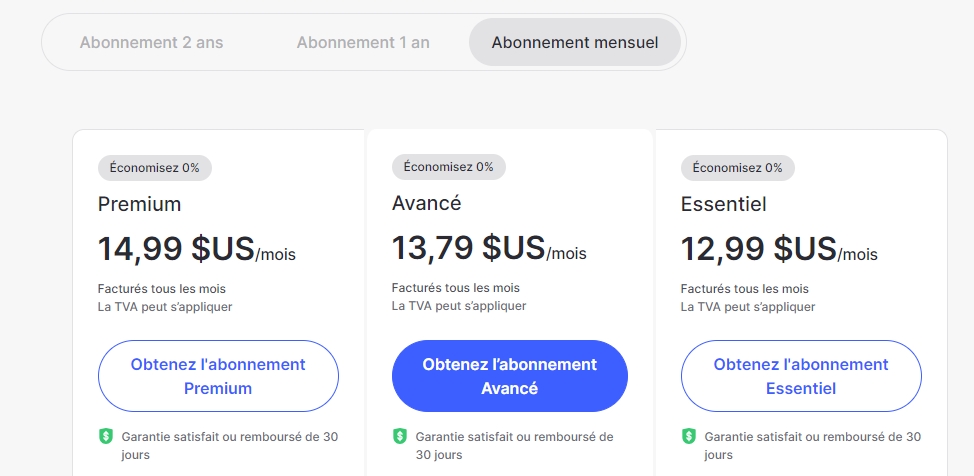Click "La TVA peut s'appliquer" on Essentiel card
This screenshot has width=974, height=476.
(748, 307)
